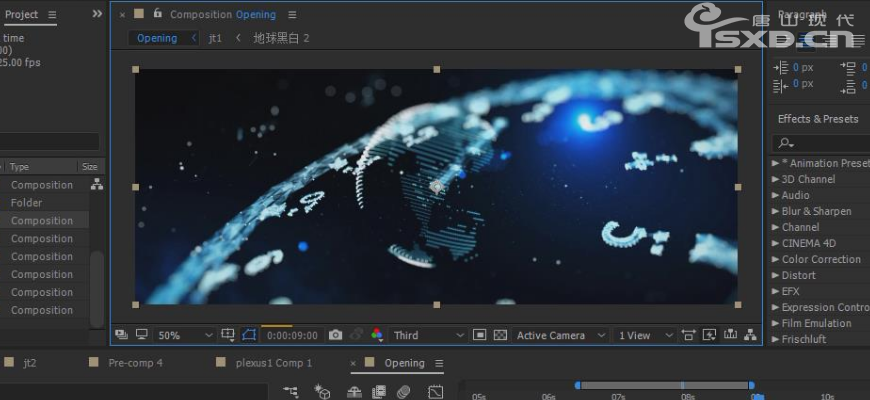
Task: Expand Audio effects category
Action: click(x=776, y=195)
